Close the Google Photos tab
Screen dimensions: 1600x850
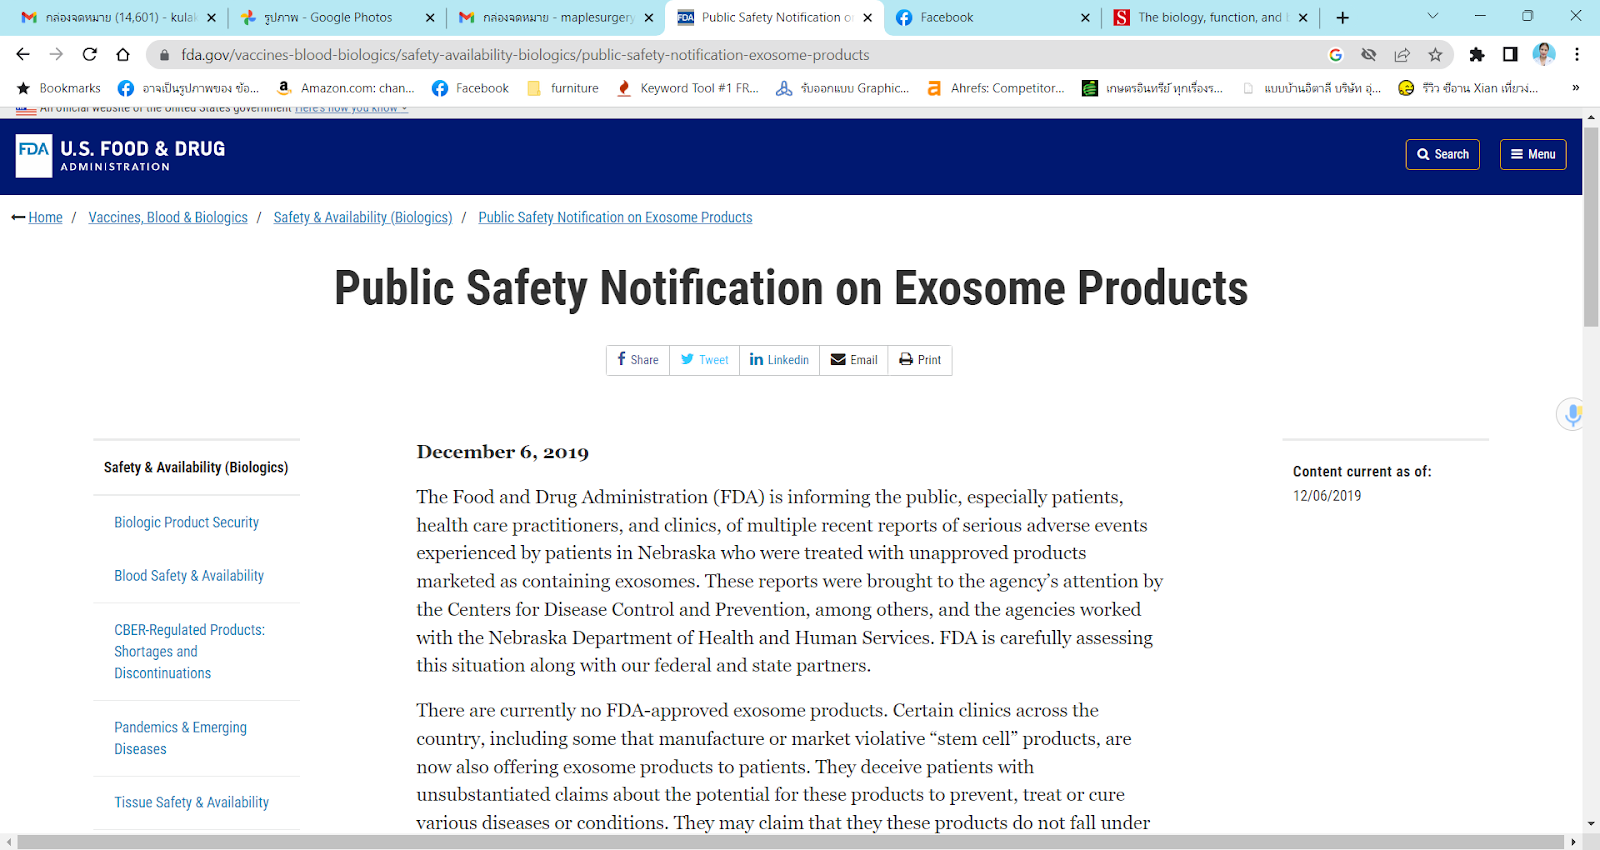pos(430,17)
